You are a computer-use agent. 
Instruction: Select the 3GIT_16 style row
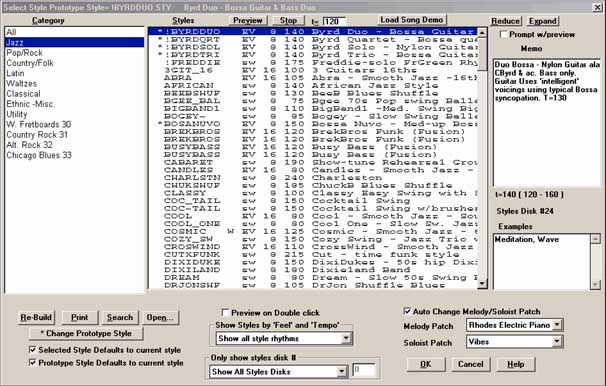coord(313,70)
